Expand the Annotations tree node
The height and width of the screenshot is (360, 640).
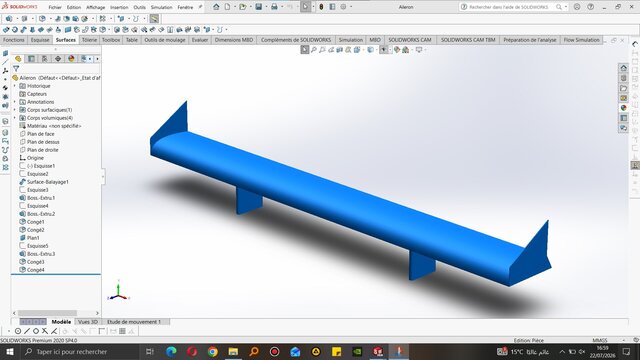coord(15,102)
